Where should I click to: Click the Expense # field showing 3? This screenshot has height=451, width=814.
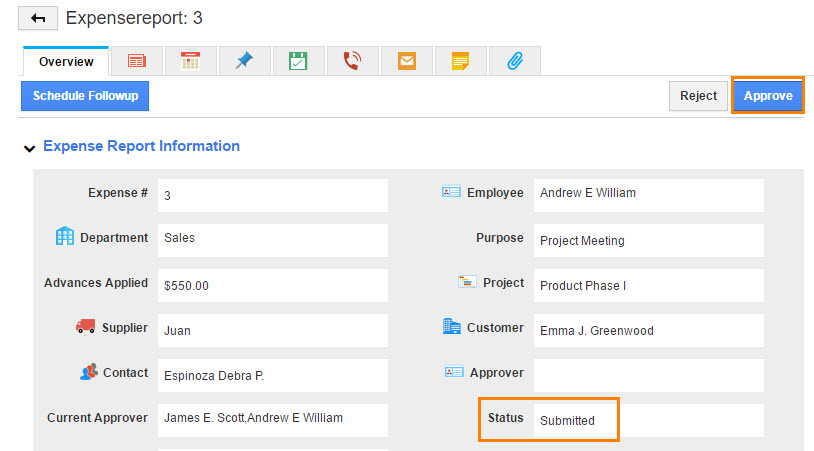[272, 195]
